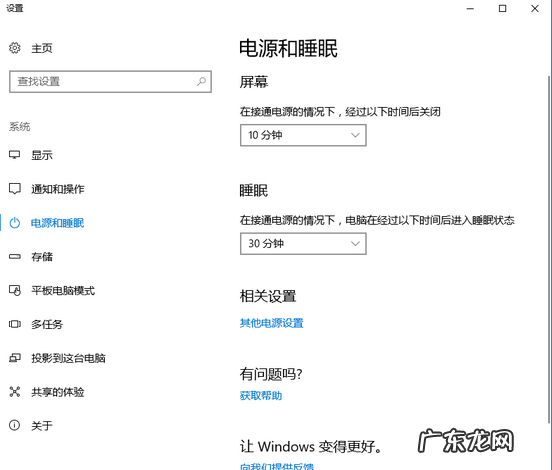Image resolution: width=552 pixels, height=470 pixels.
Task: Minimize the Settings window
Action: tap(470, 8)
